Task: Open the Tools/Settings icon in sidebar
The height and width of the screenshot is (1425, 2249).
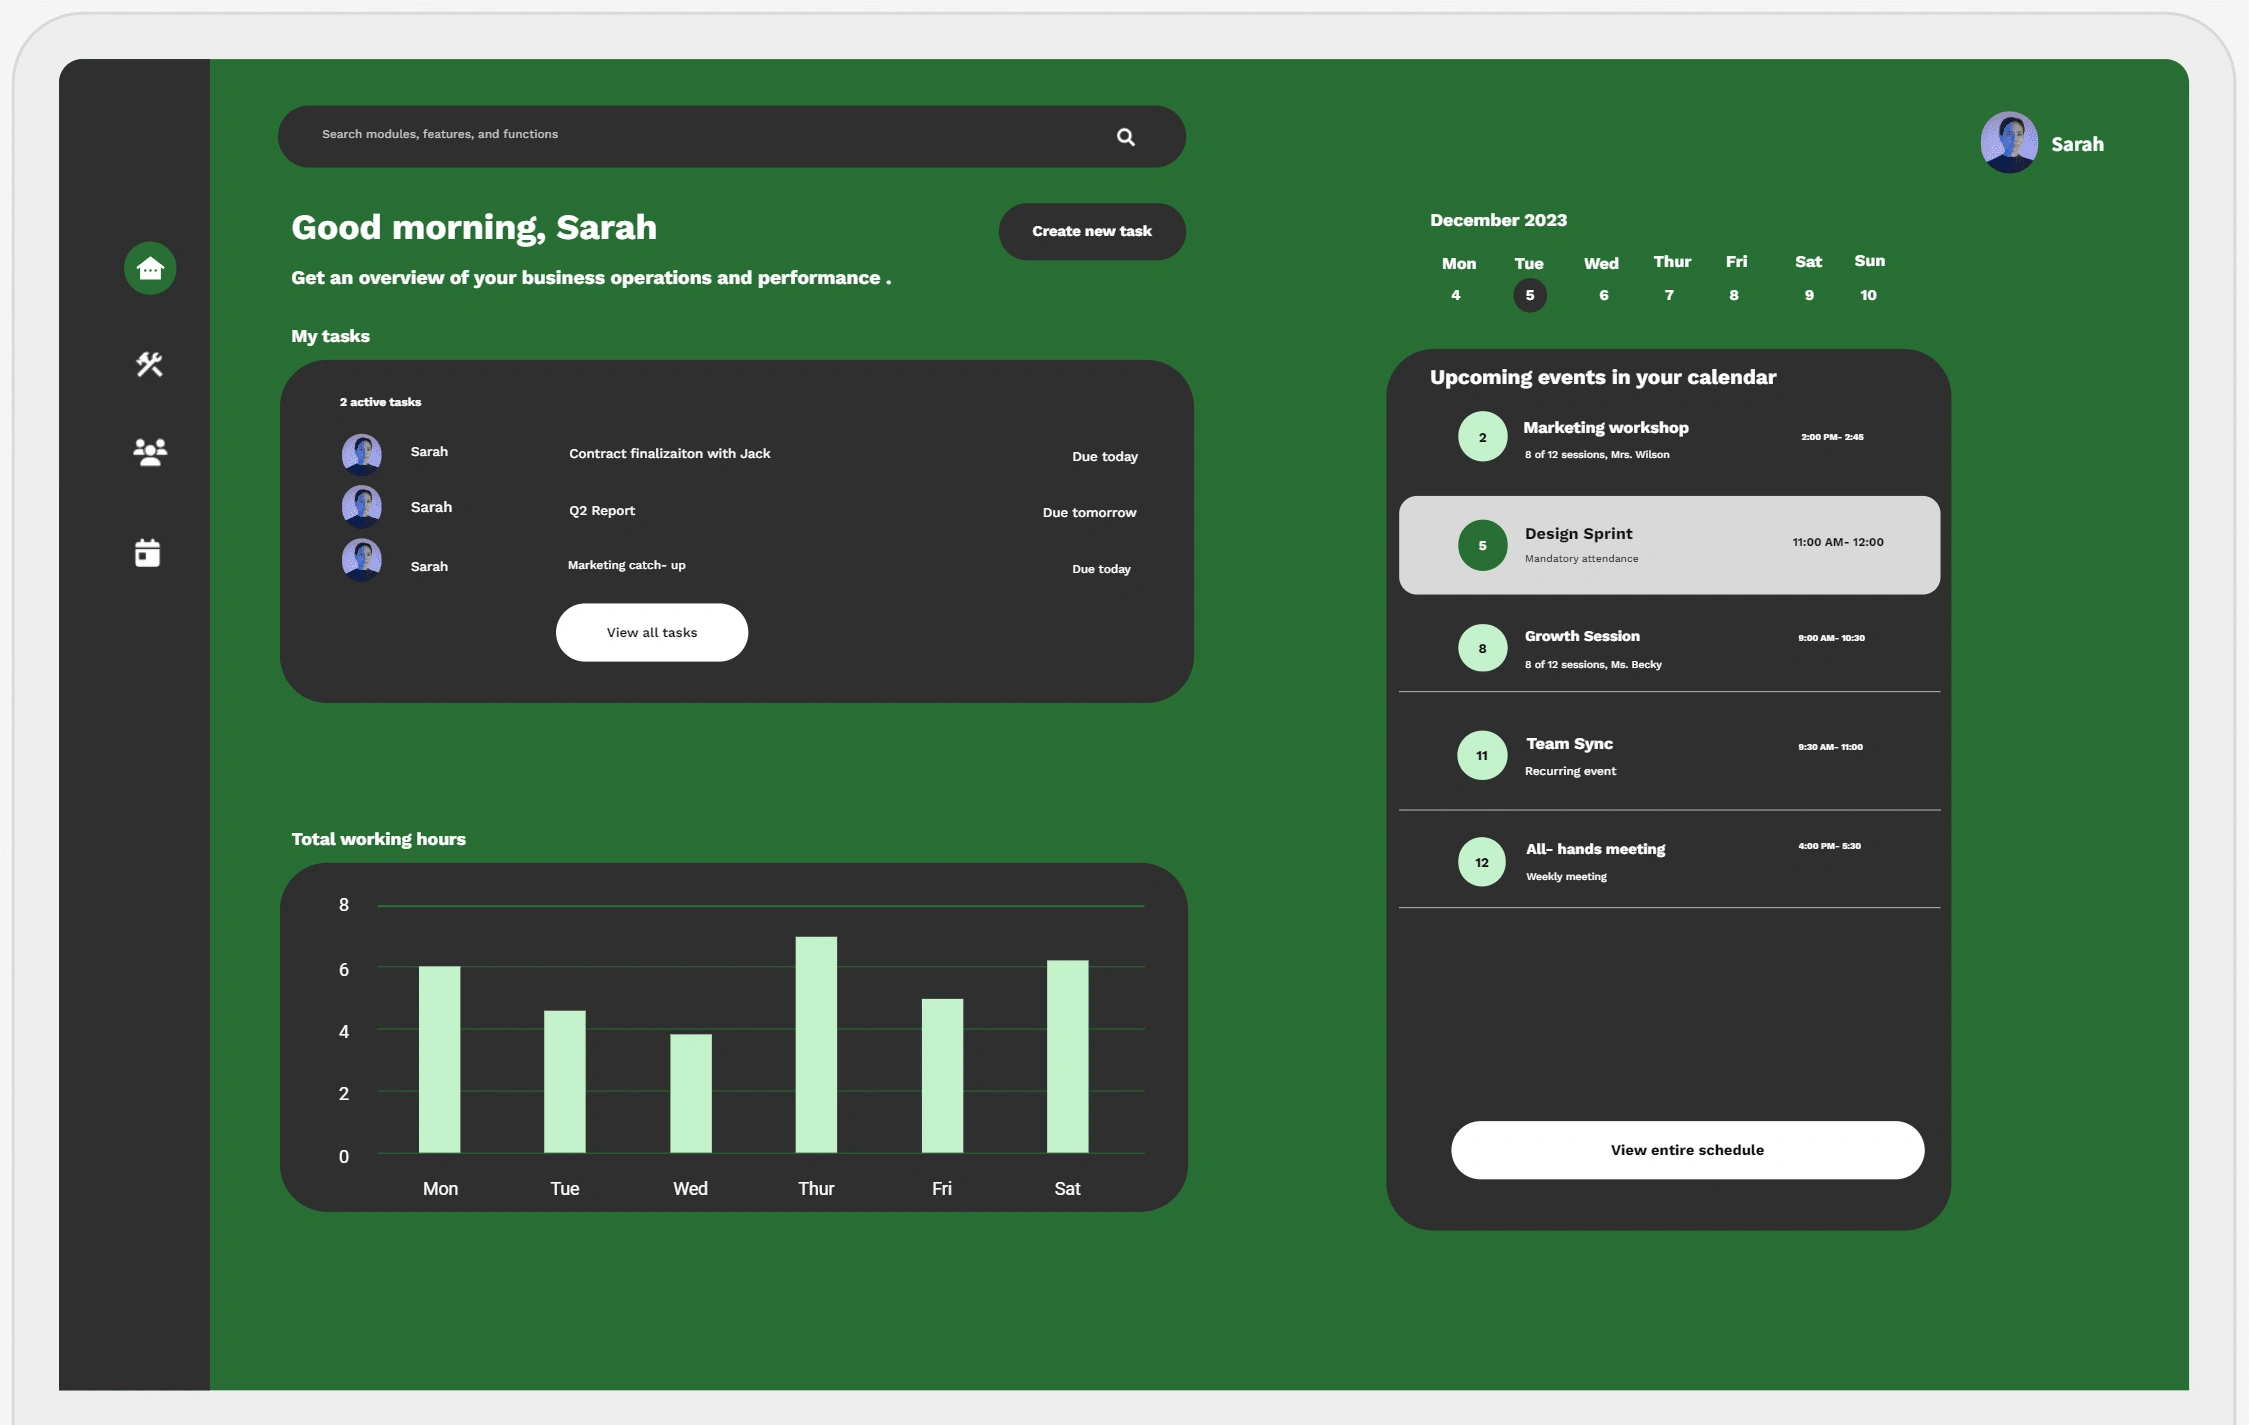Action: click(x=148, y=364)
